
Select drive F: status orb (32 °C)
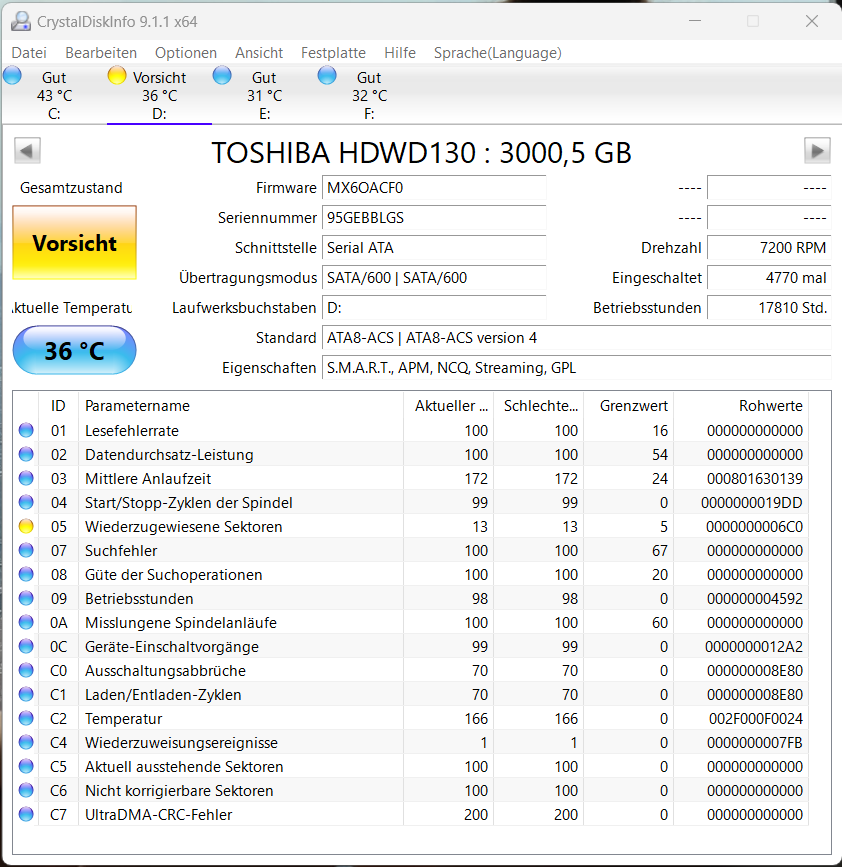pos(327,76)
